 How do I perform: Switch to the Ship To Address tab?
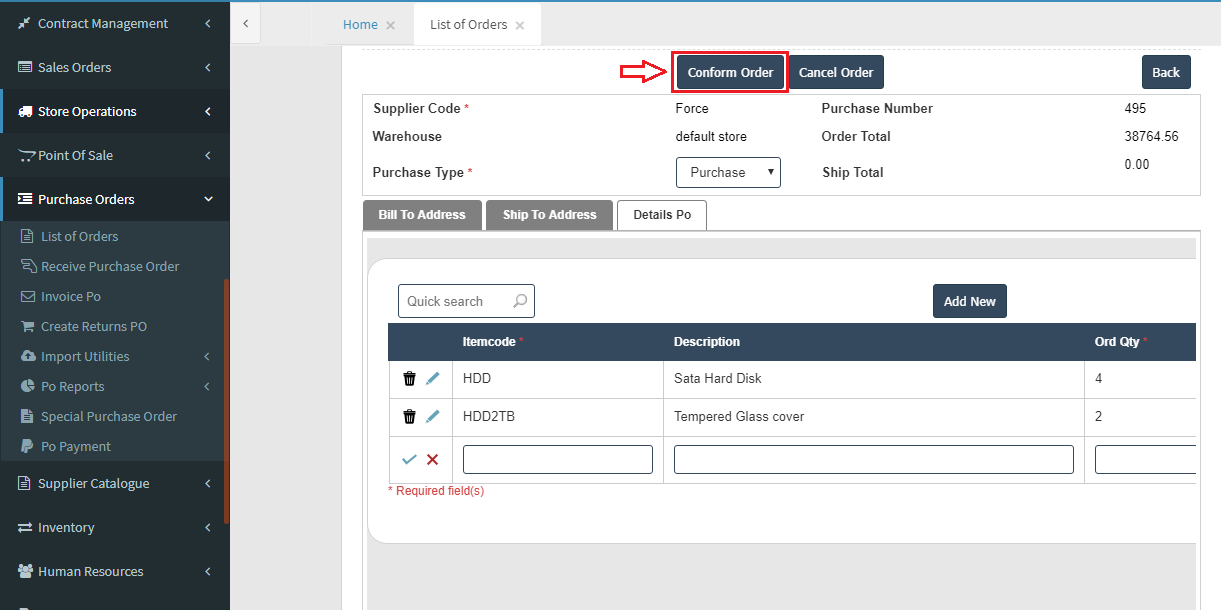pos(549,215)
